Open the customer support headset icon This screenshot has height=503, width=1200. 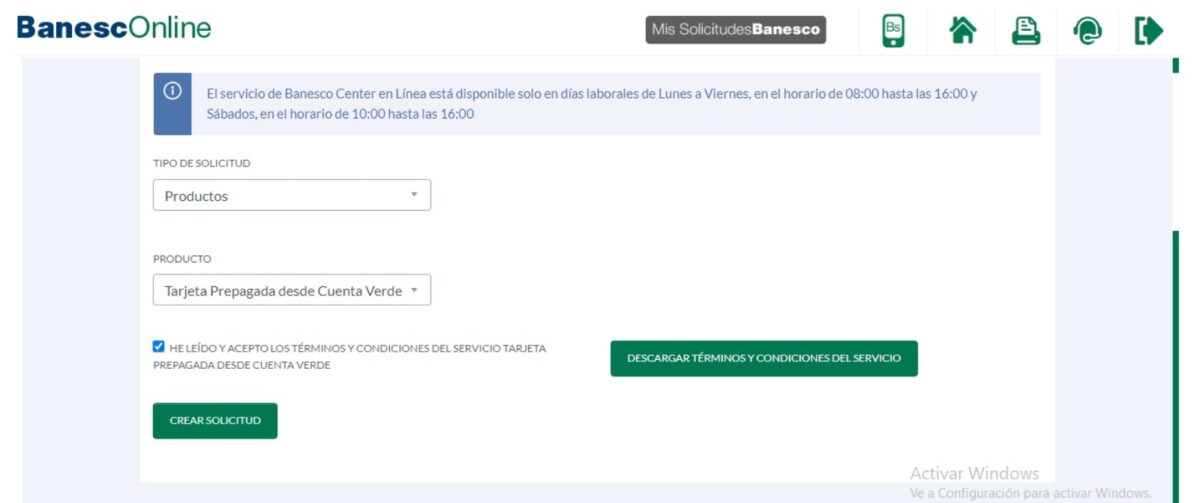coord(1087,32)
